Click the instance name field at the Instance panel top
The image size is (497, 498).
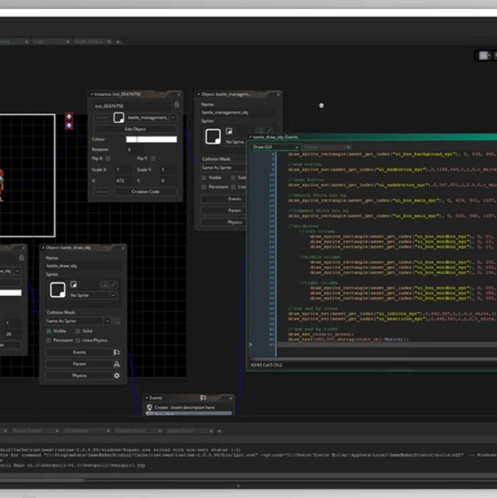click(132, 106)
